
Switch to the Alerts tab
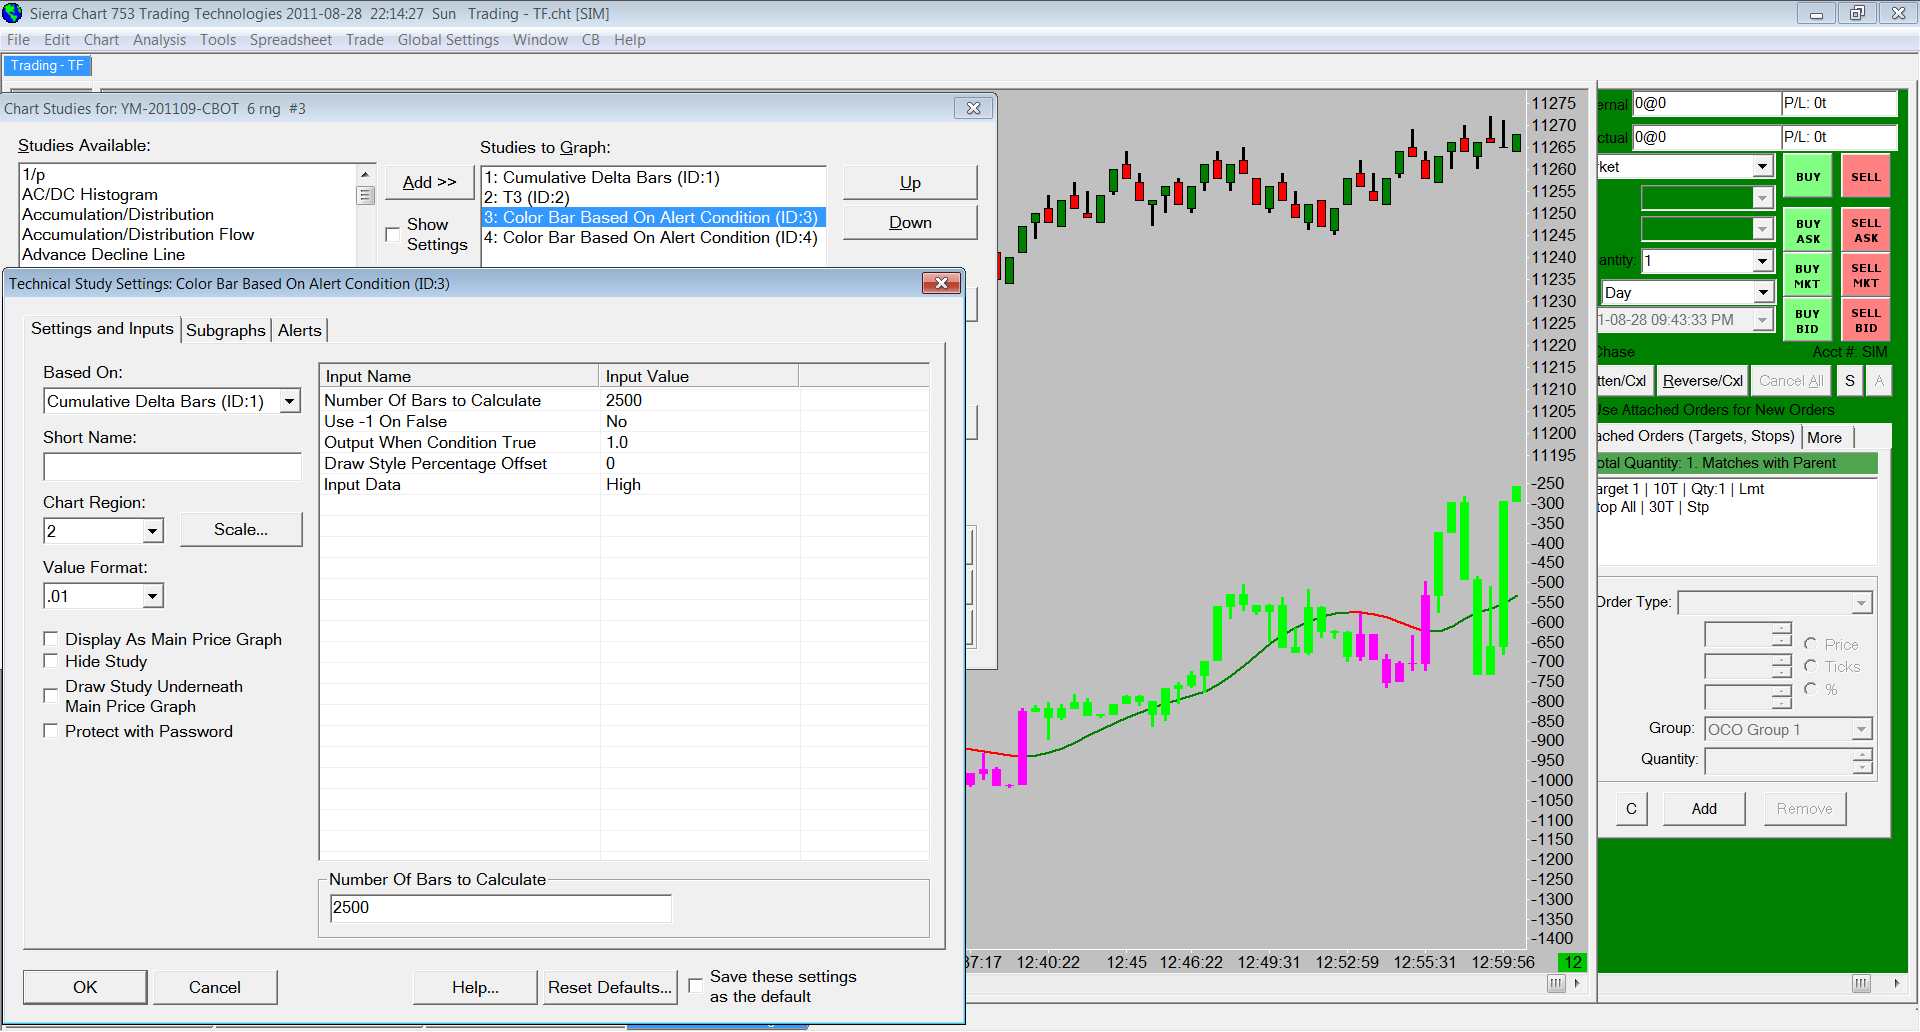(299, 330)
